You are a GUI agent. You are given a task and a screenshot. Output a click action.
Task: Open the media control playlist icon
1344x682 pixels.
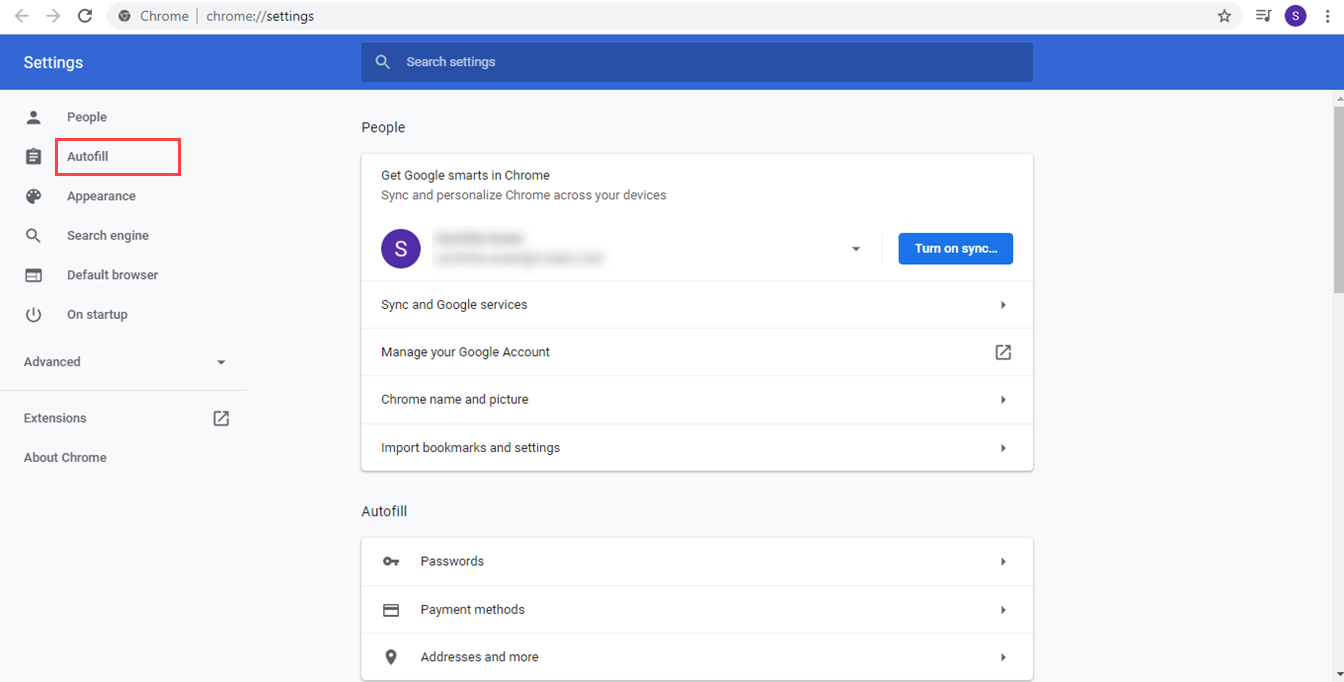[1264, 16]
